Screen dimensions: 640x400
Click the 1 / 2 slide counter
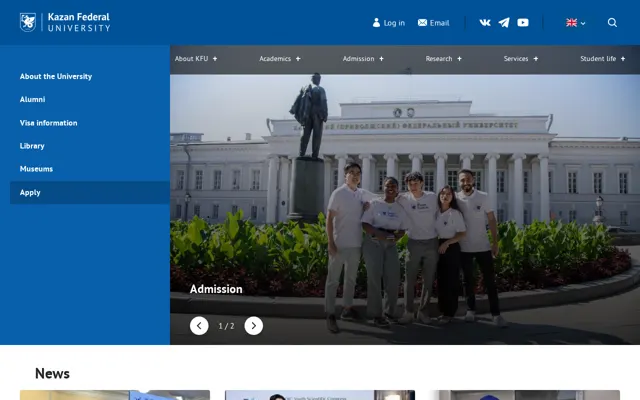pos(226,326)
